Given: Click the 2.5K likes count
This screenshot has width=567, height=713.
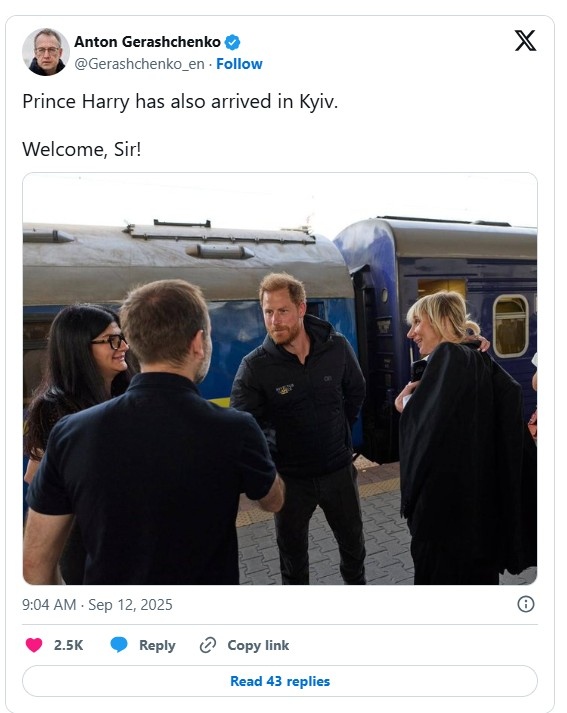Looking at the screenshot, I should coord(69,645).
